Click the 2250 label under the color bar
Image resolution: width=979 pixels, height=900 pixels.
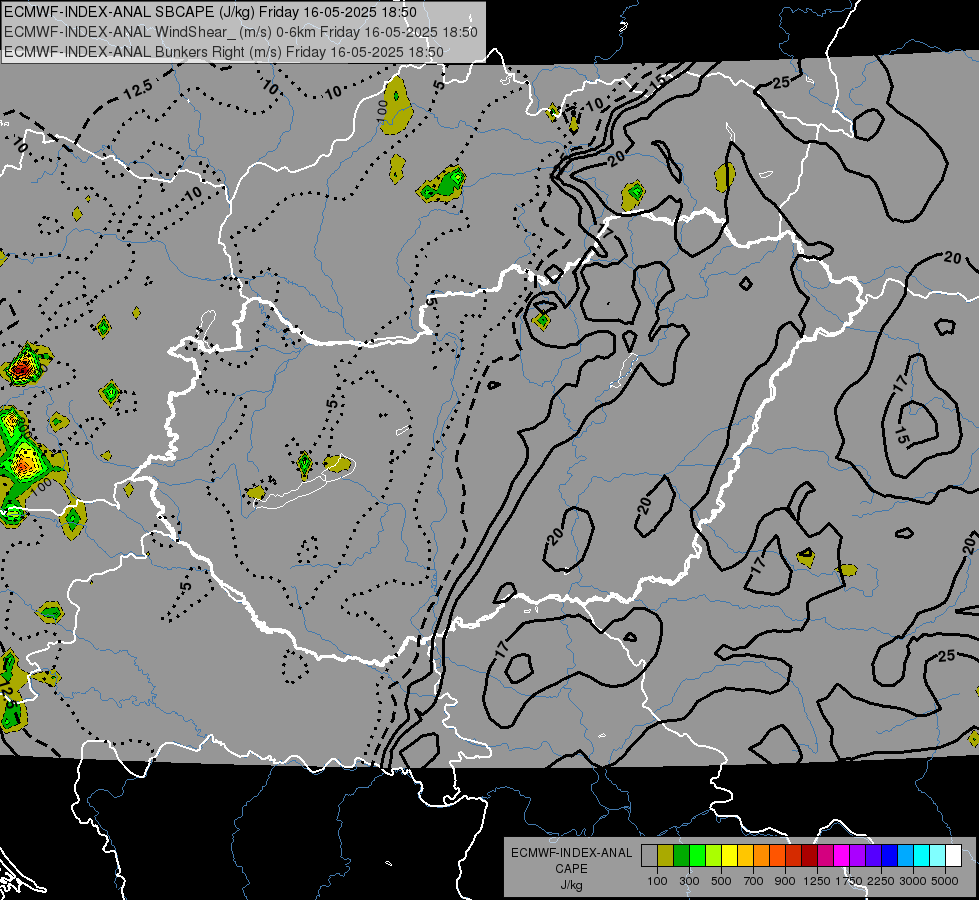[881, 881]
